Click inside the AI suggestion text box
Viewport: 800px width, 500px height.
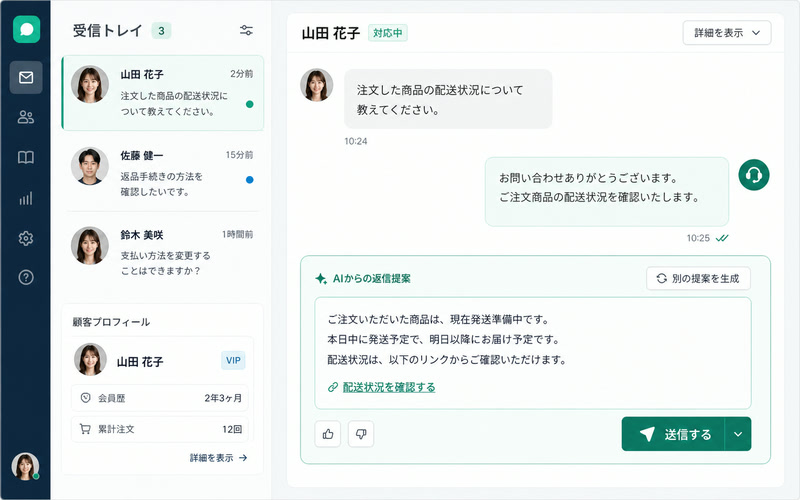click(x=533, y=353)
